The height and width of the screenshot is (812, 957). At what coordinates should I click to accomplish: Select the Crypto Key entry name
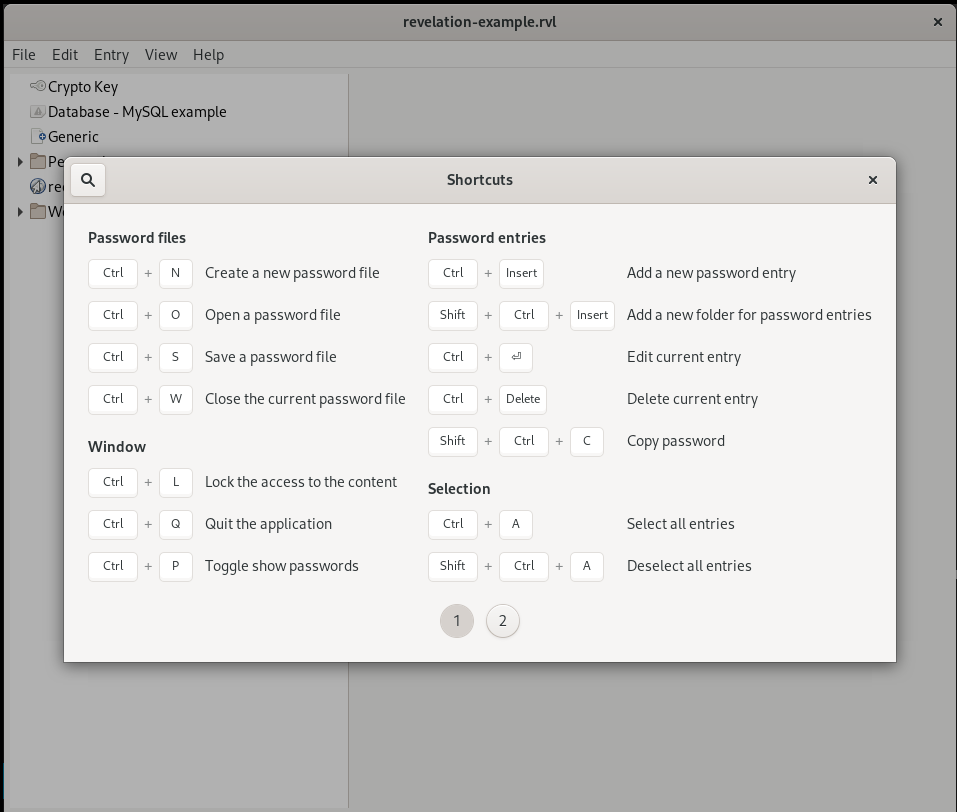coord(83,87)
